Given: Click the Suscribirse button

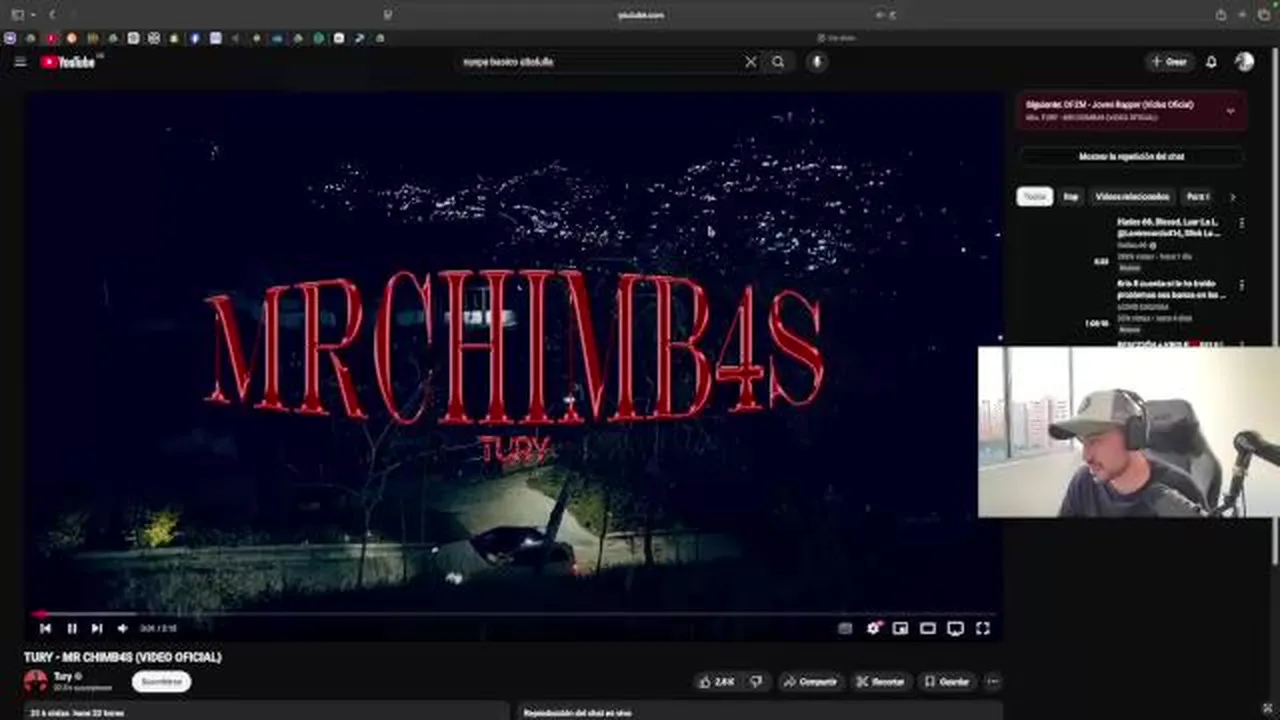Looking at the screenshot, I should click(x=161, y=682).
